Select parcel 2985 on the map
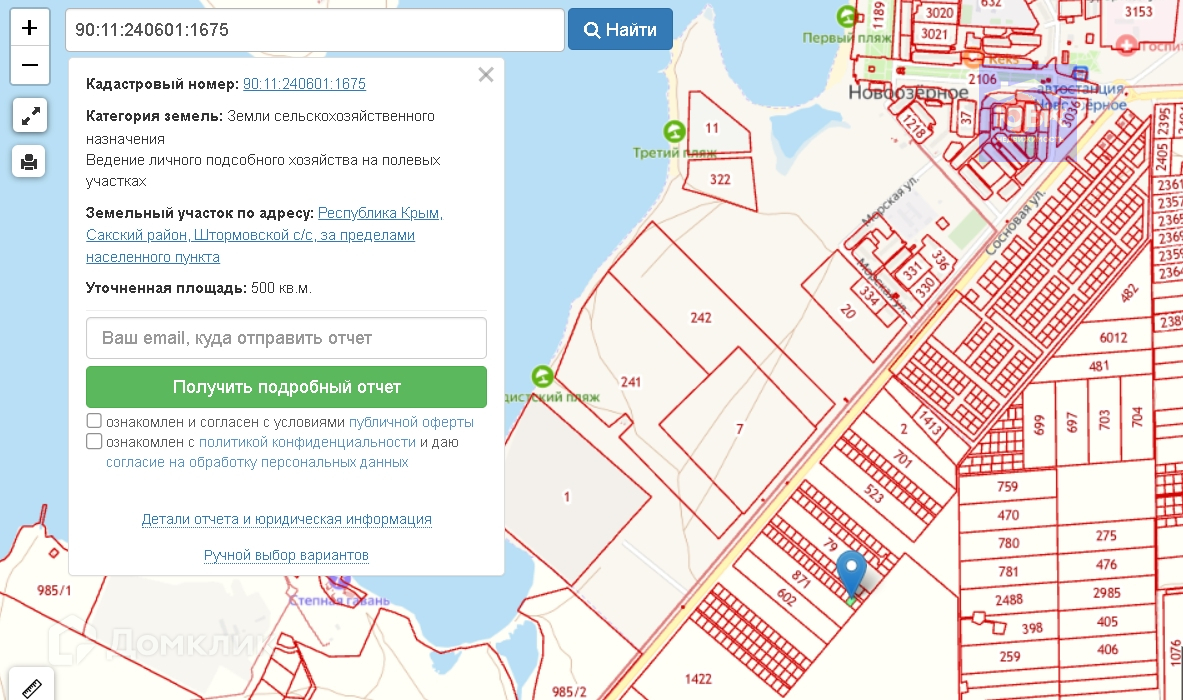Screen dimensions: 1183x700 pos(1106,593)
